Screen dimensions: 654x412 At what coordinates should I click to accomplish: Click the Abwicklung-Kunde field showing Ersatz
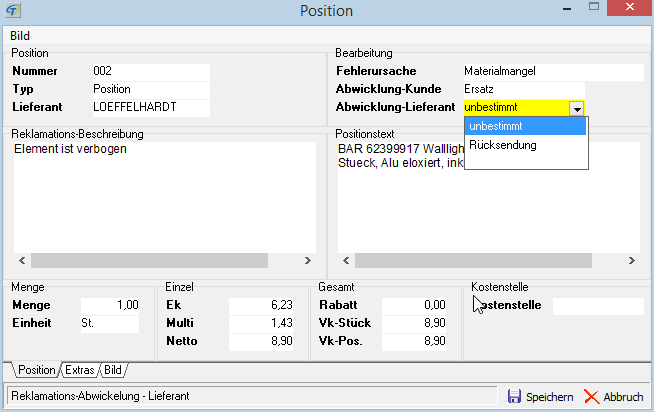click(552, 89)
